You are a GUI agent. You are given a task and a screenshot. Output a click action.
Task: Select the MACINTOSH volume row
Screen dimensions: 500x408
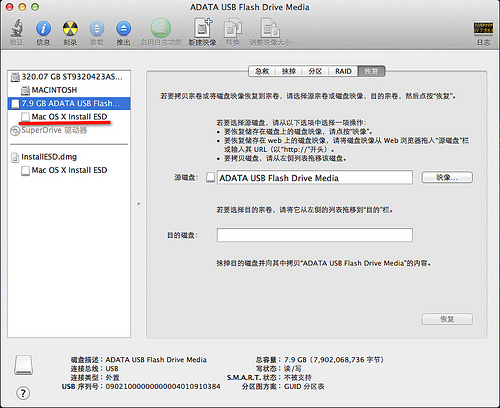[x=69, y=90]
